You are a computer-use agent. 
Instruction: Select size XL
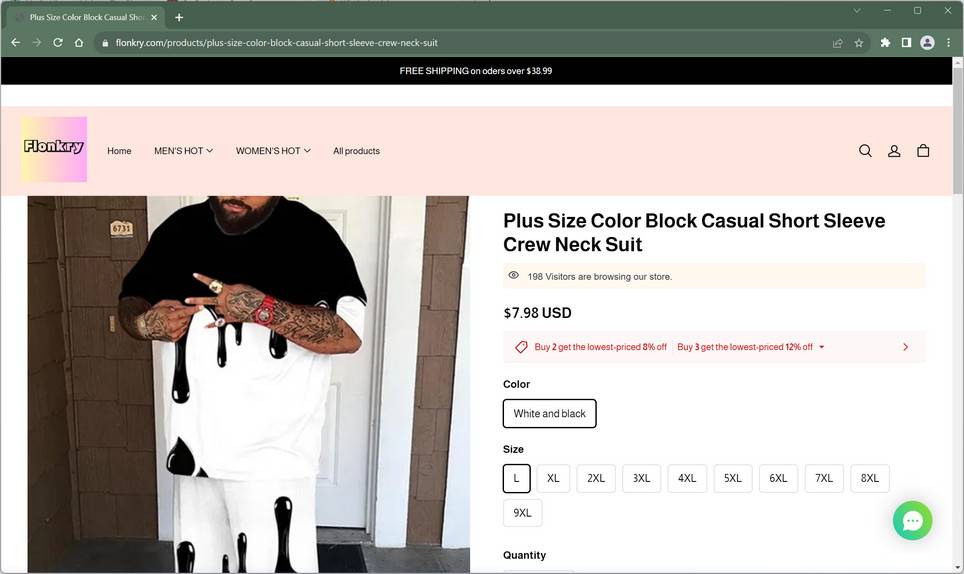click(x=553, y=478)
